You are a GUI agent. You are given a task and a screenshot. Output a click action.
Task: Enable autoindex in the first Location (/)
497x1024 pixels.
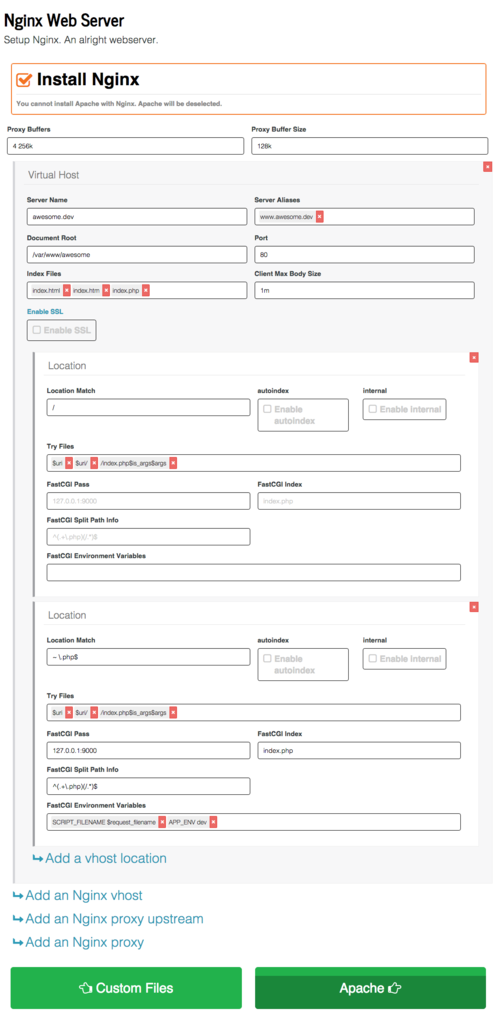pos(267,409)
